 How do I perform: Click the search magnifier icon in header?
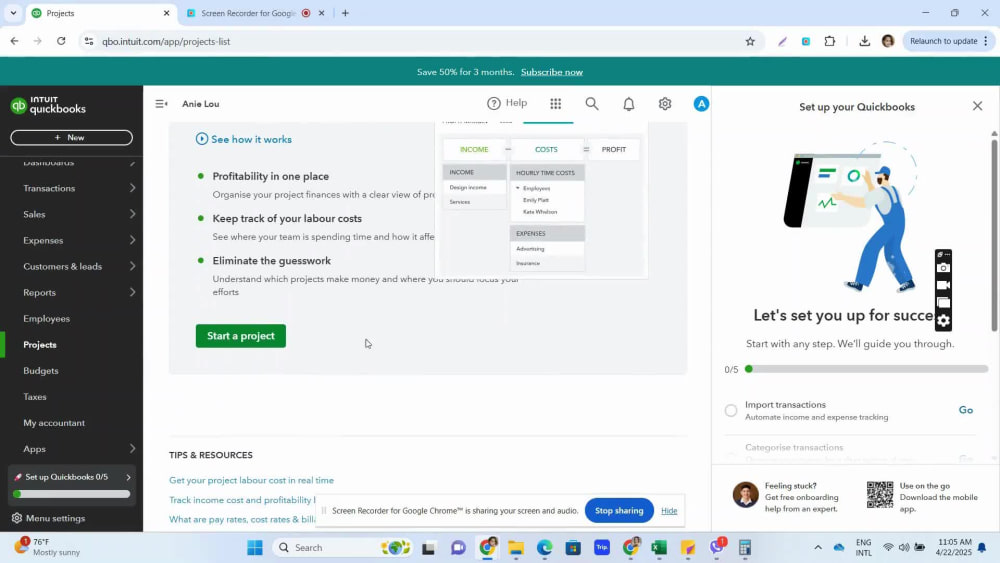coord(592,104)
